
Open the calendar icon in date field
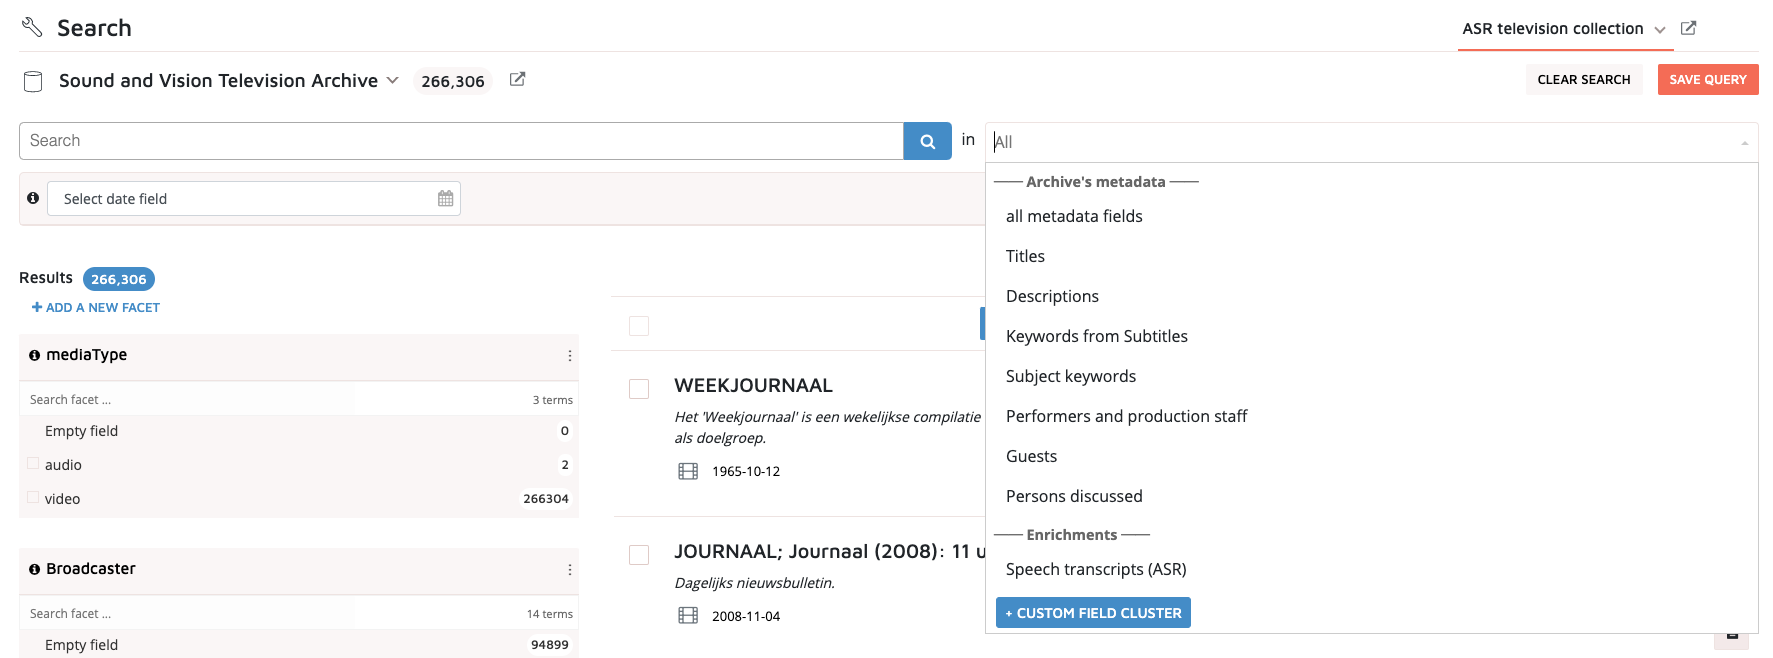pos(445,199)
